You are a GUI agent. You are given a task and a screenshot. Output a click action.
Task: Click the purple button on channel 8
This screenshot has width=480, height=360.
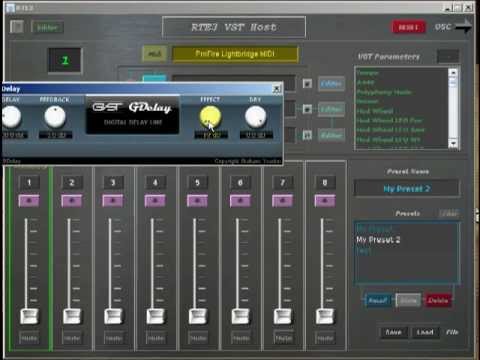[x=325, y=201]
